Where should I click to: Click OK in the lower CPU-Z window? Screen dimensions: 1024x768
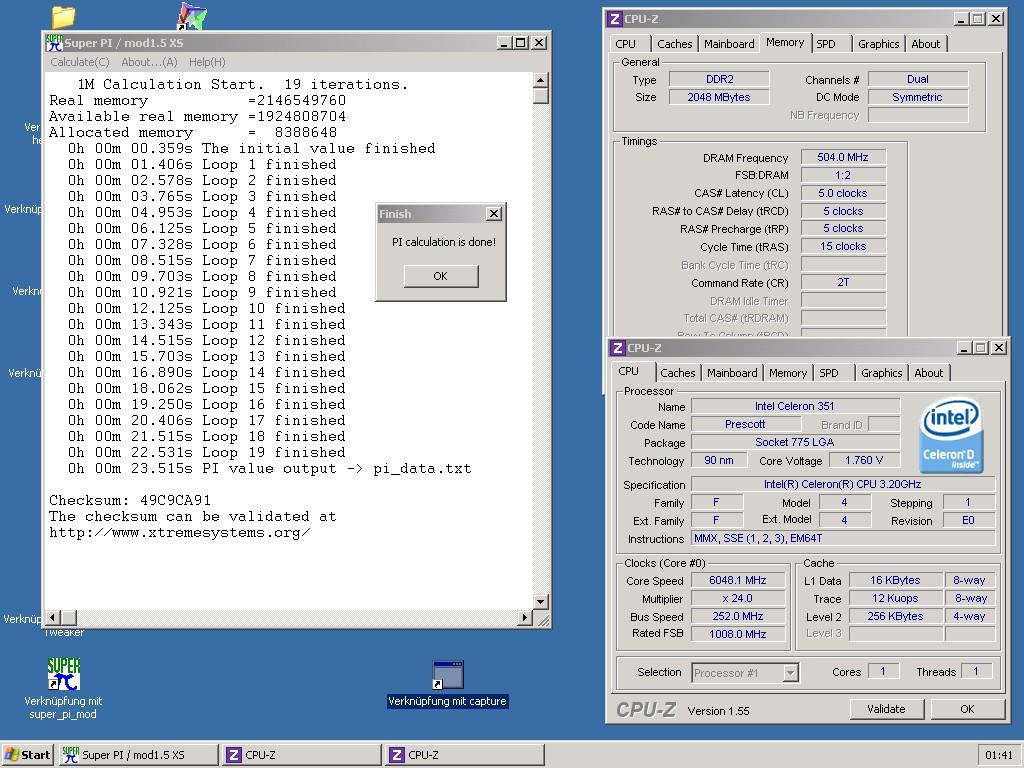(x=967, y=709)
